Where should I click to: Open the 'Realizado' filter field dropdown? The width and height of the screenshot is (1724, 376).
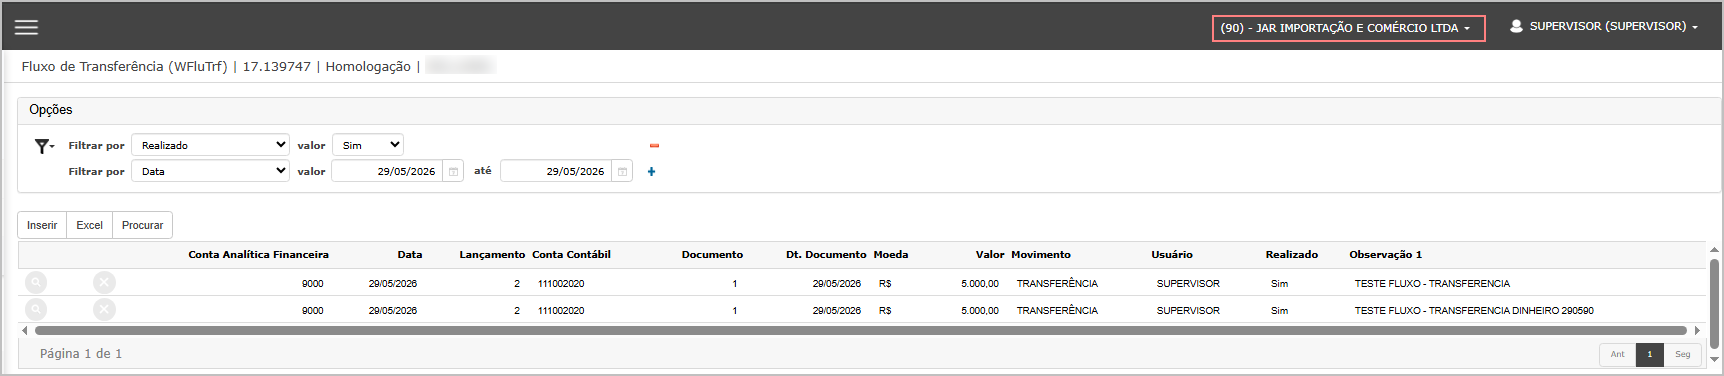point(210,145)
